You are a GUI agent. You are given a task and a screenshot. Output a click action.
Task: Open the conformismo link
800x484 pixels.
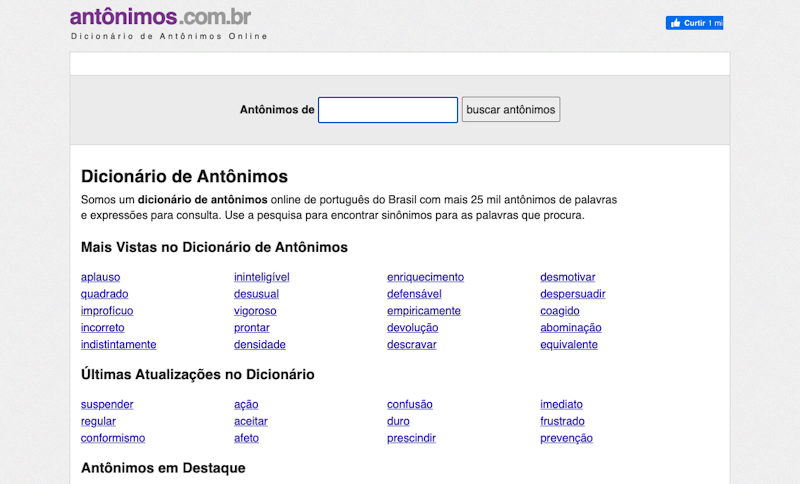(x=113, y=438)
